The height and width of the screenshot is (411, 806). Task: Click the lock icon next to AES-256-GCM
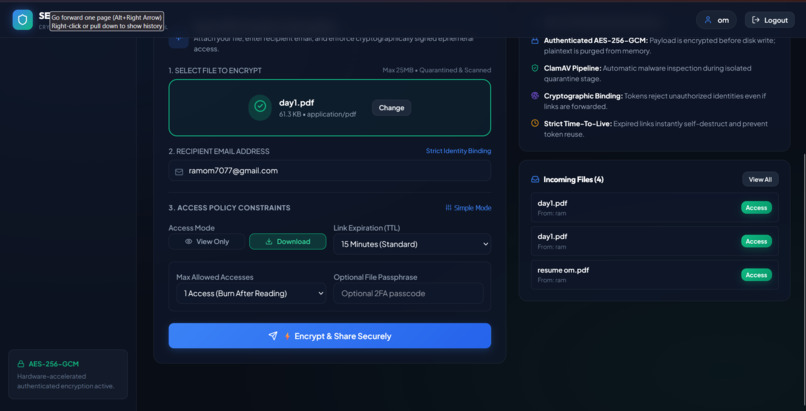click(21, 364)
